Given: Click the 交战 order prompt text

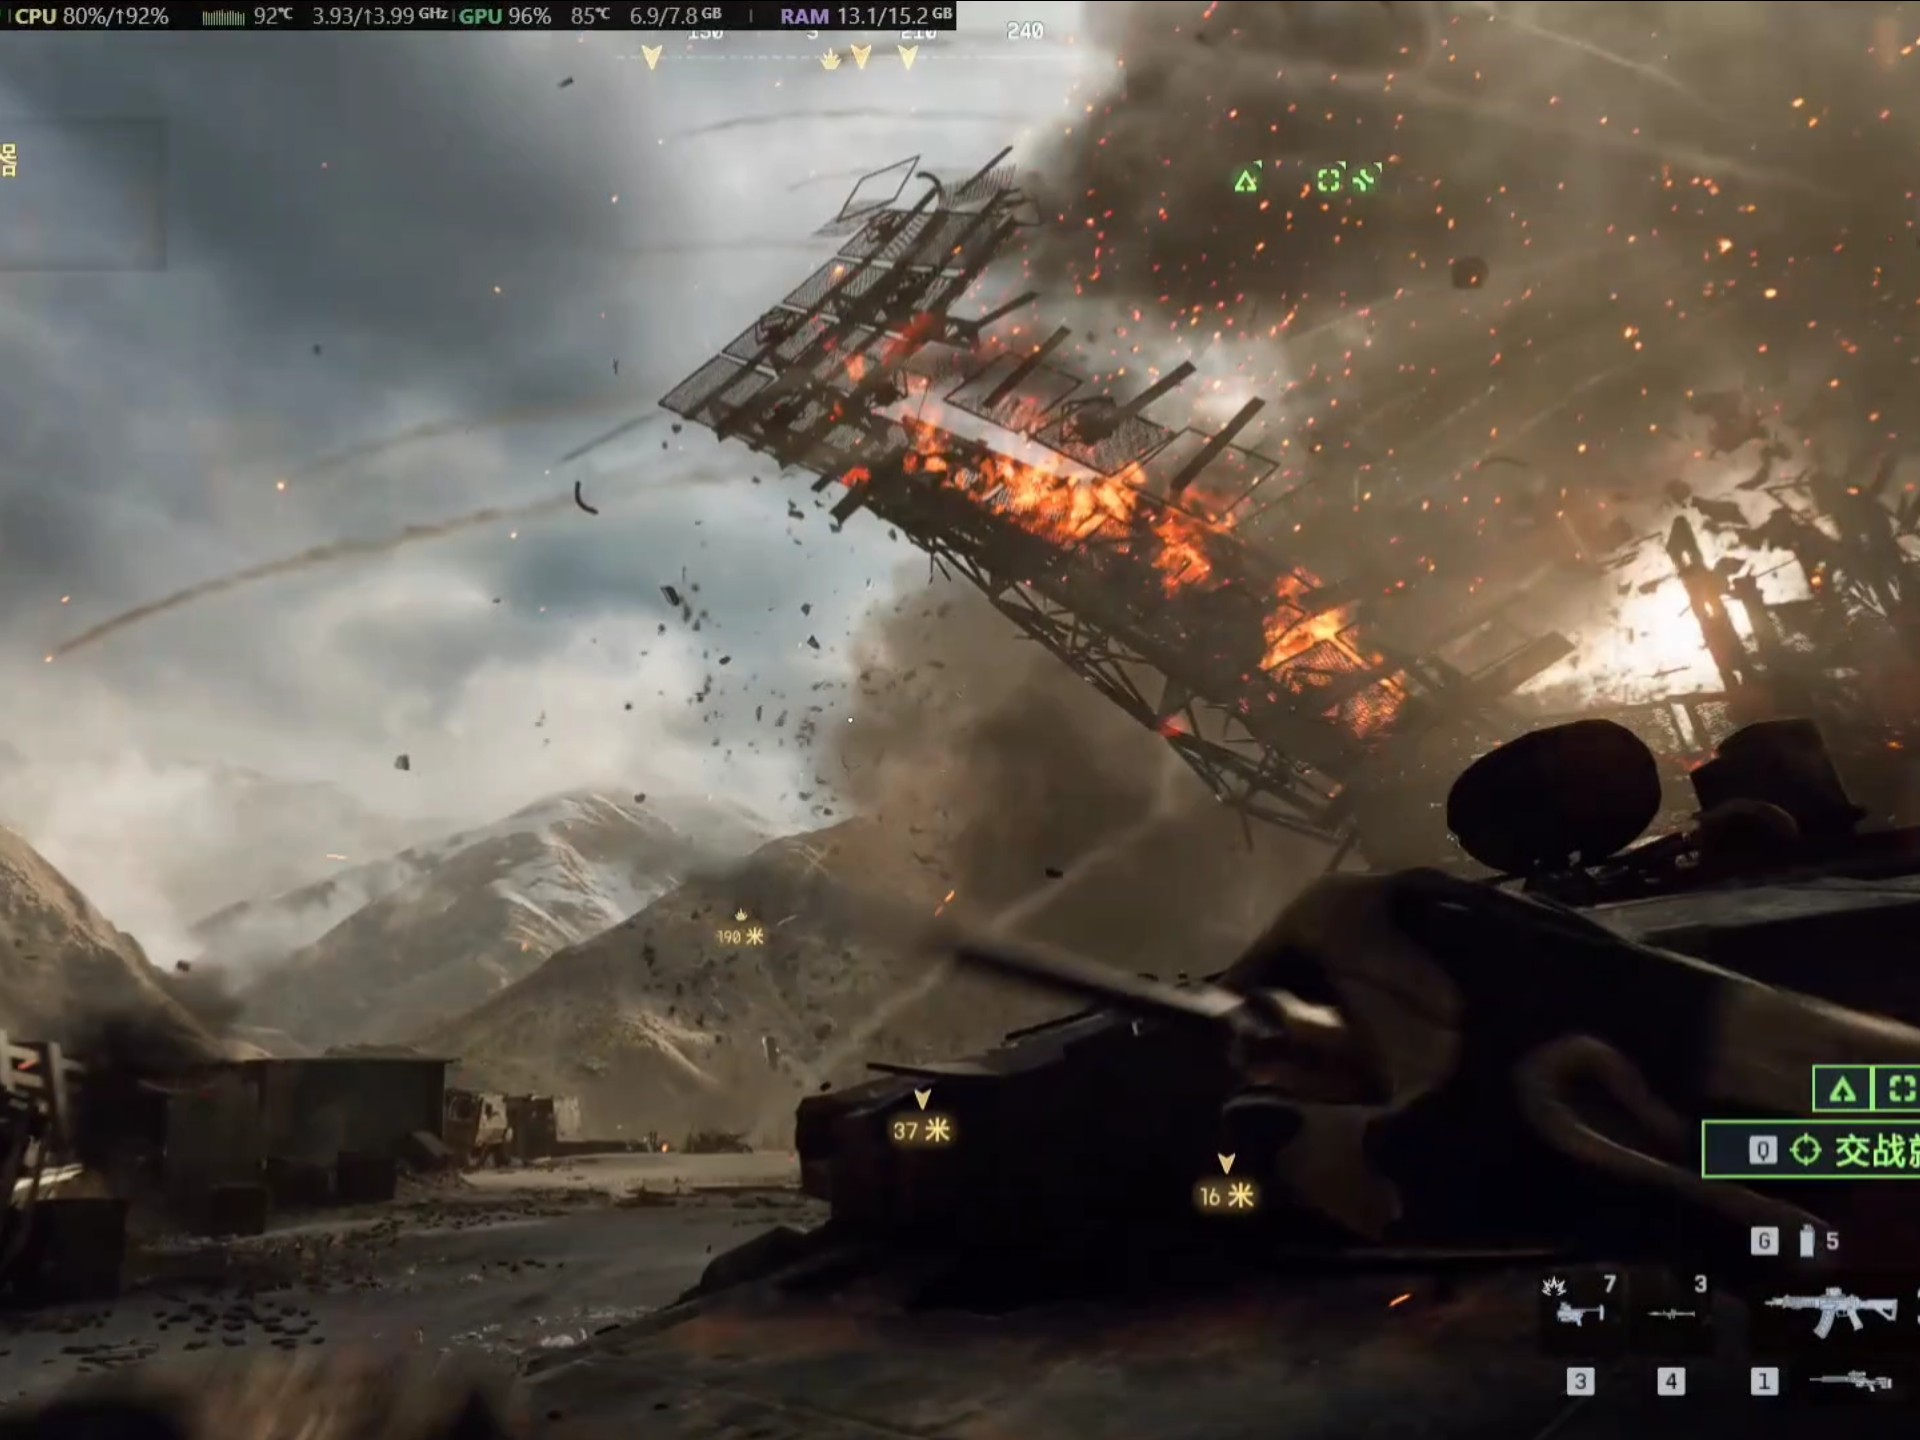Looking at the screenshot, I should coord(1876,1151).
